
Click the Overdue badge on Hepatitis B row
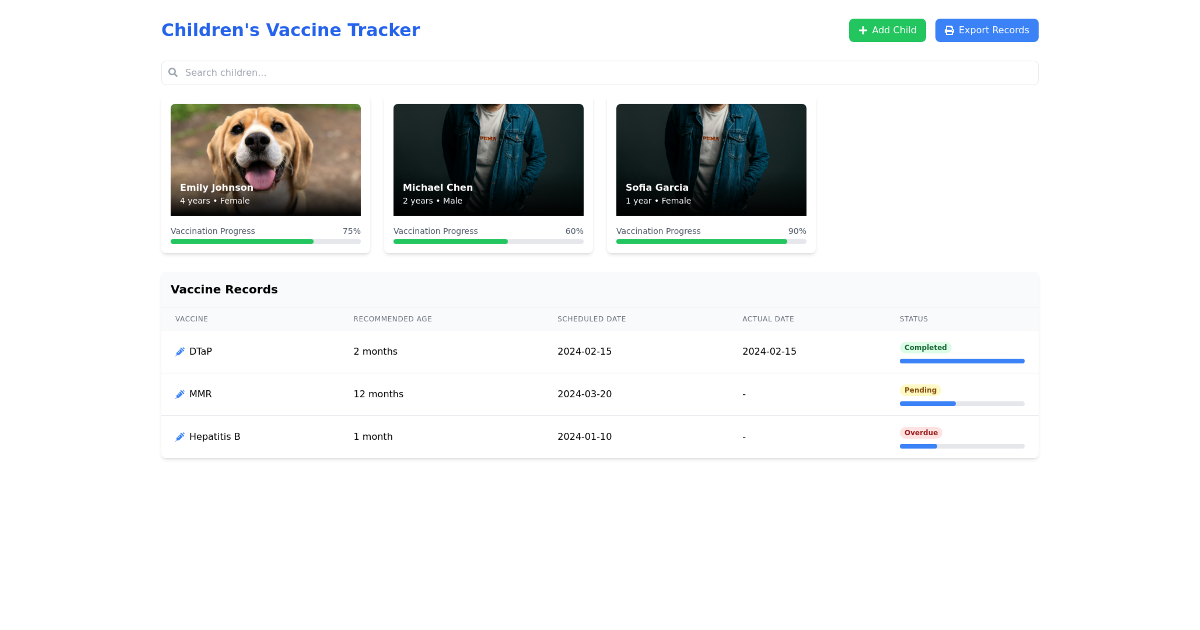(920, 432)
